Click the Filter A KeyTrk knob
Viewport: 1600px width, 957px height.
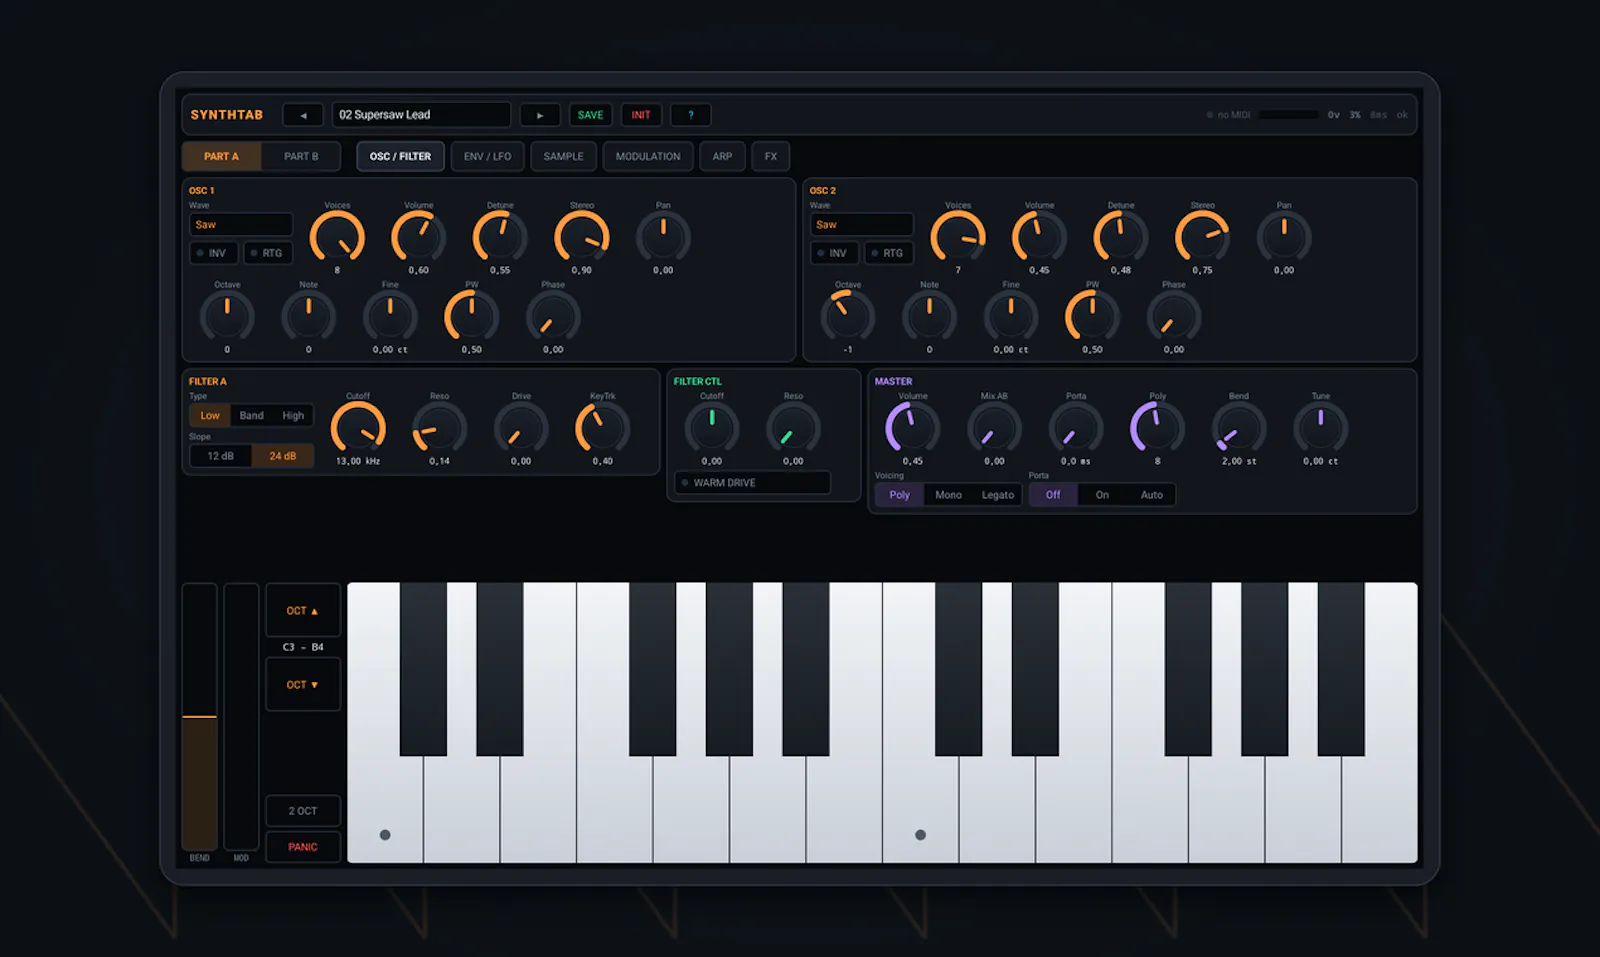click(x=602, y=429)
